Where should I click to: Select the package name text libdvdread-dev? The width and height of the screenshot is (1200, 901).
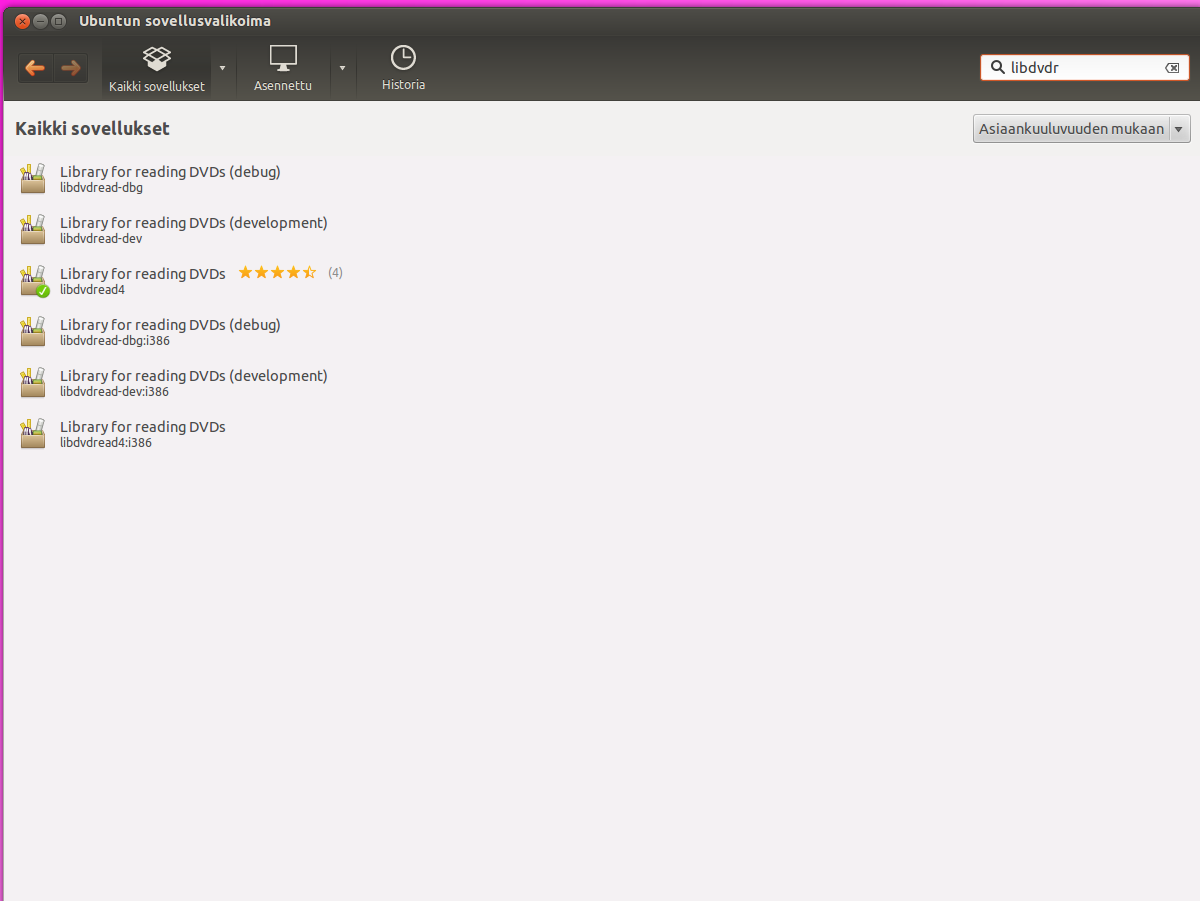[101, 239]
